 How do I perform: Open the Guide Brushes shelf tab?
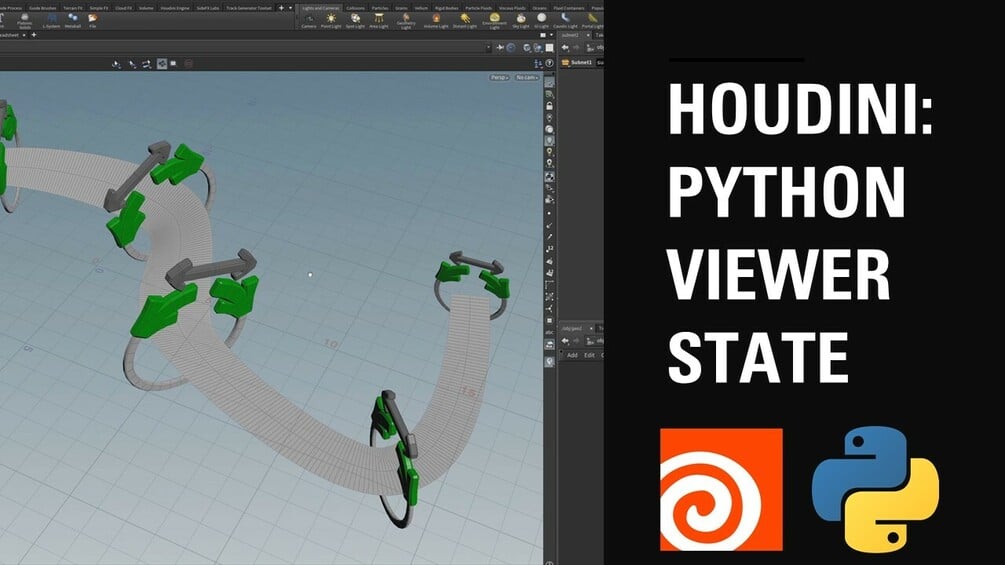coord(43,8)
